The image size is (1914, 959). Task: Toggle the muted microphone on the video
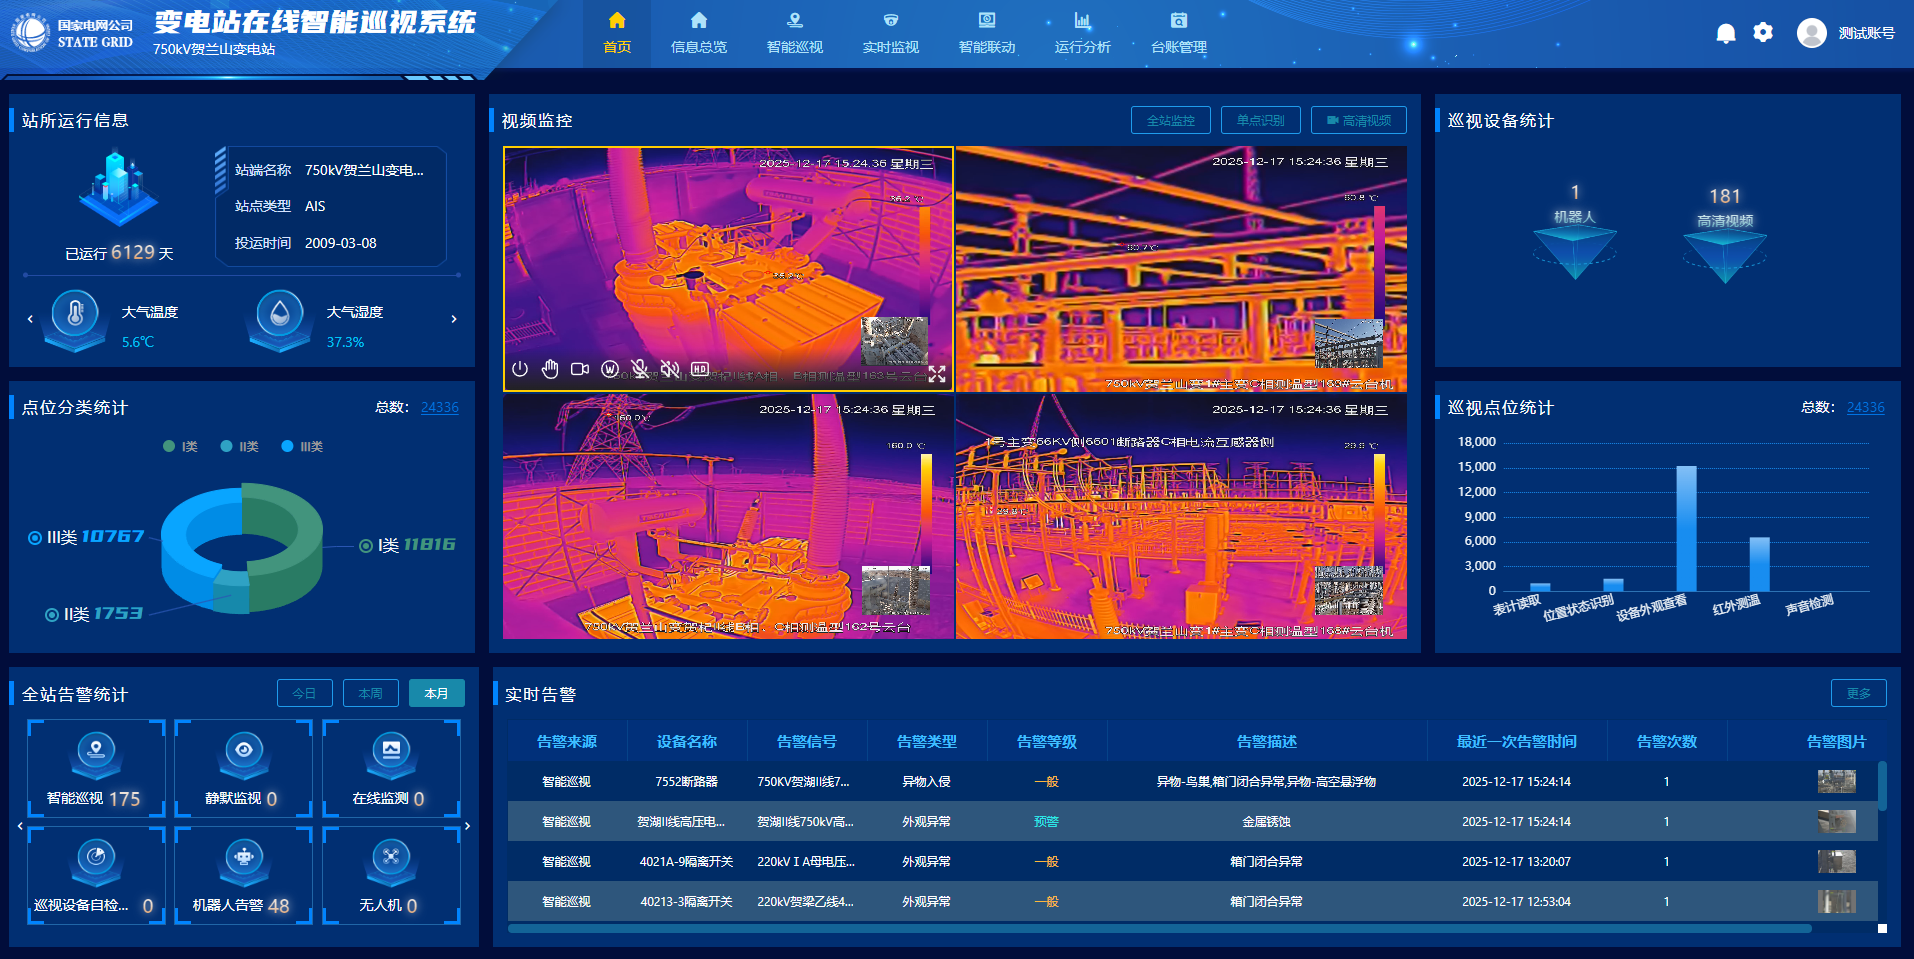click(x=640, y=369)
